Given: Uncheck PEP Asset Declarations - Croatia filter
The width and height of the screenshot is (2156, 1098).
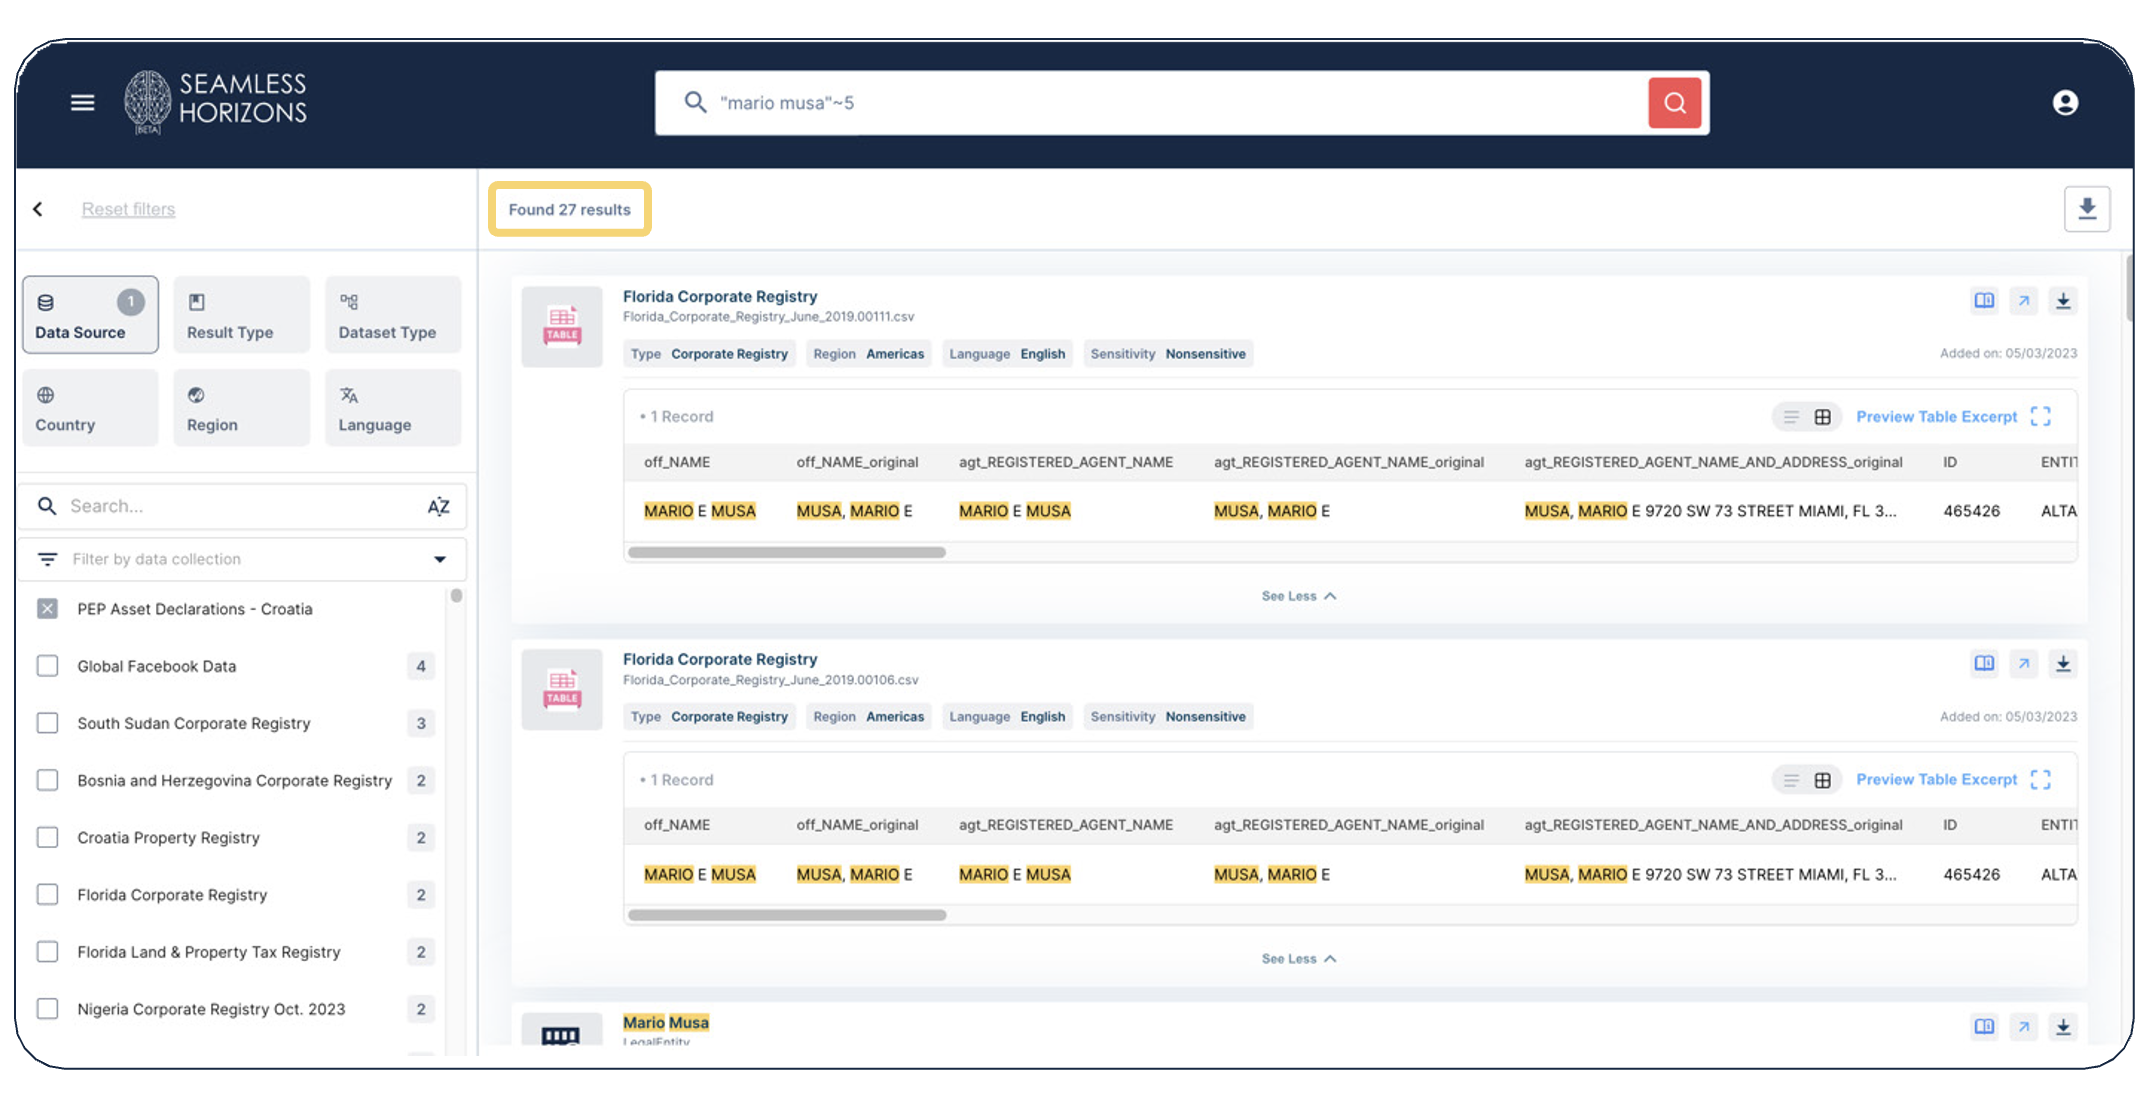Looking at the screenshot, I should pos(47,609).
